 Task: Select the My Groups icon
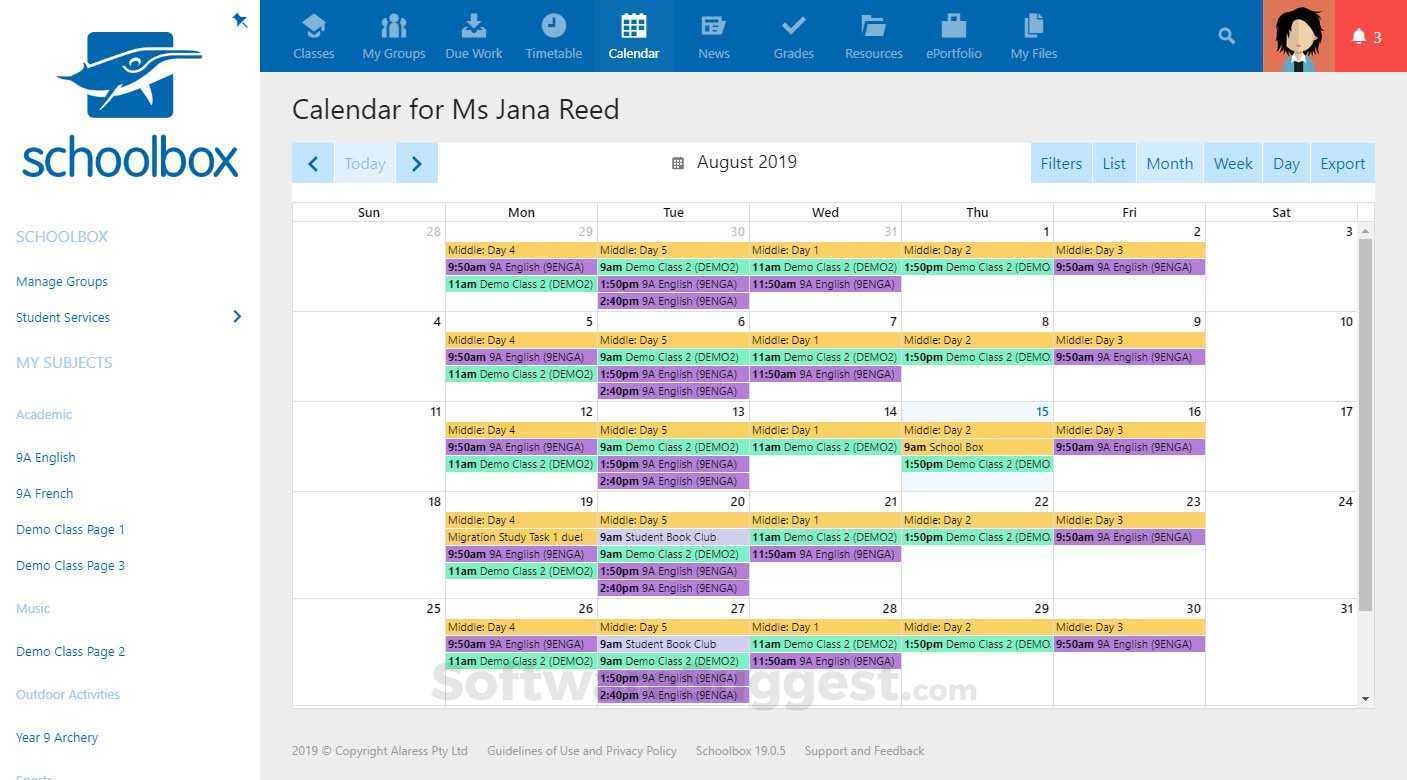point(392,35)
